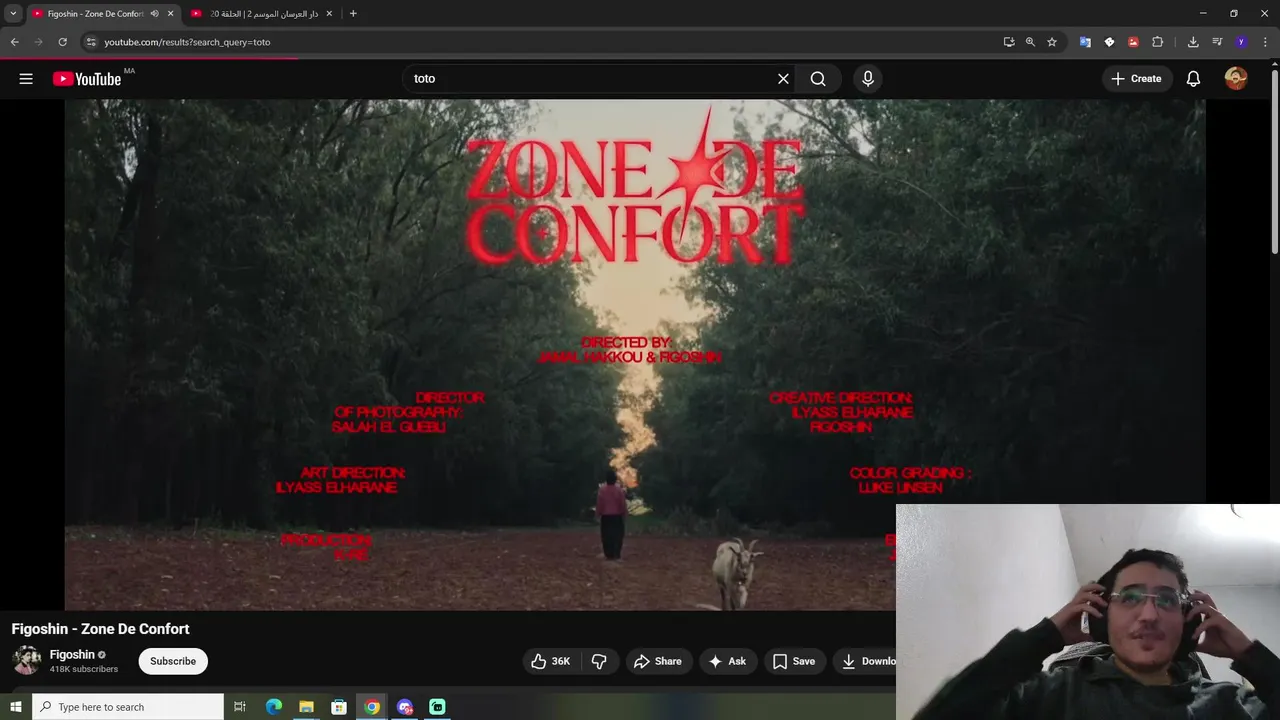Click the Ask button under the video
Viewport: 1280px width, 720px height.
[x=728, y=661]
